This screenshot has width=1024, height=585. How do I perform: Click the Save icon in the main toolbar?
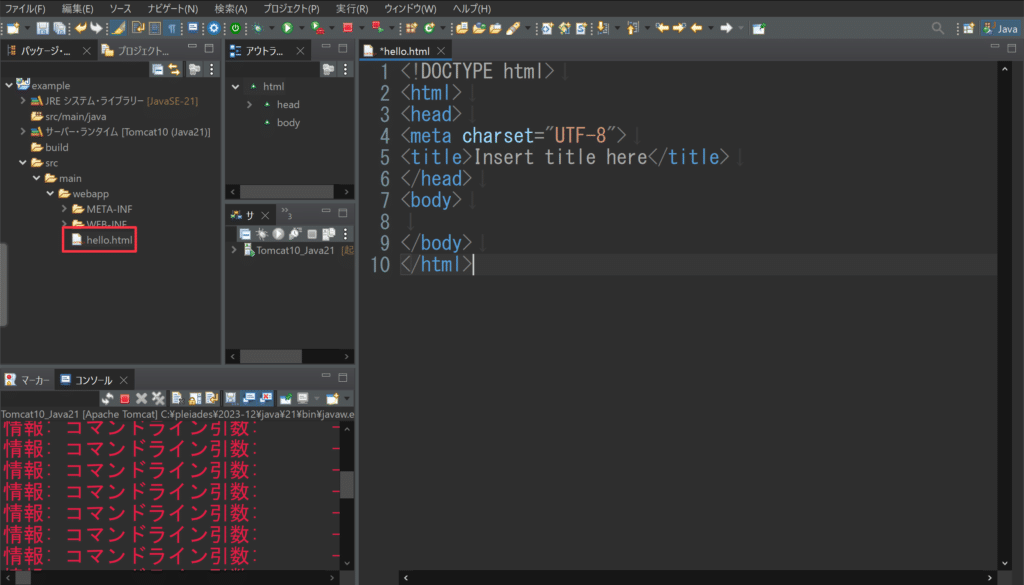coord(43,28)
